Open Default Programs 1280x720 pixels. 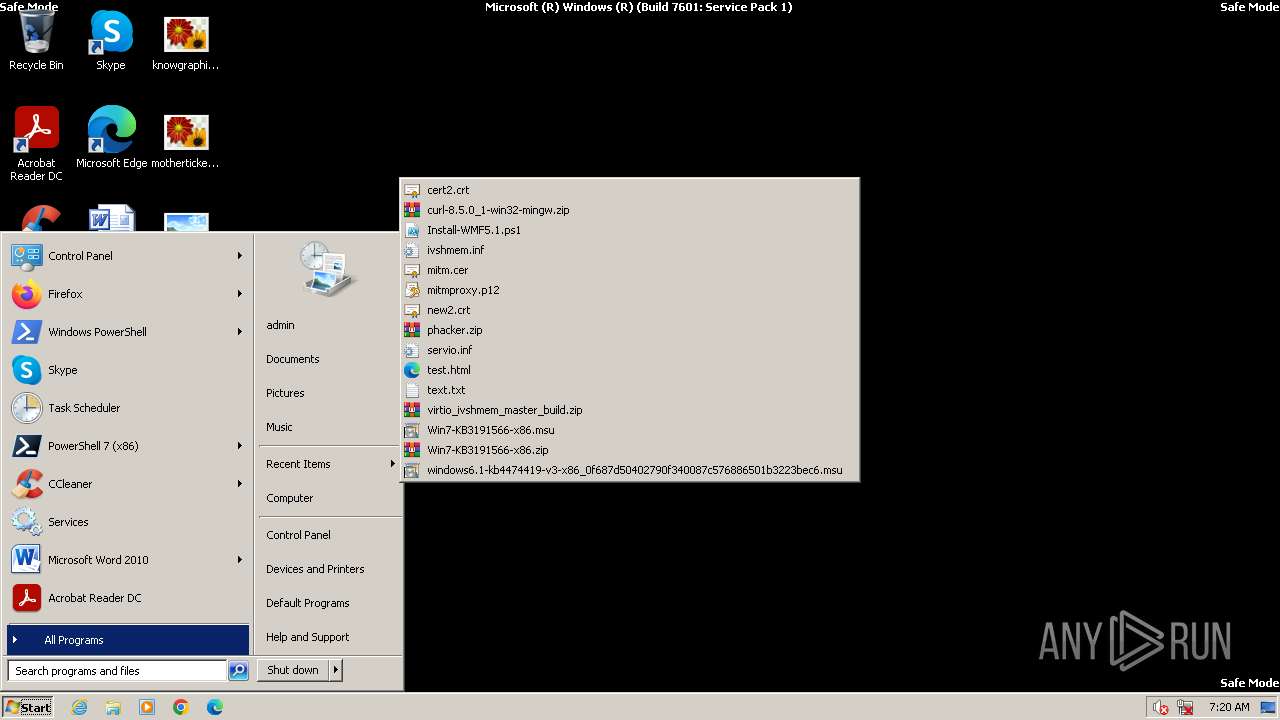pos(329,603)
